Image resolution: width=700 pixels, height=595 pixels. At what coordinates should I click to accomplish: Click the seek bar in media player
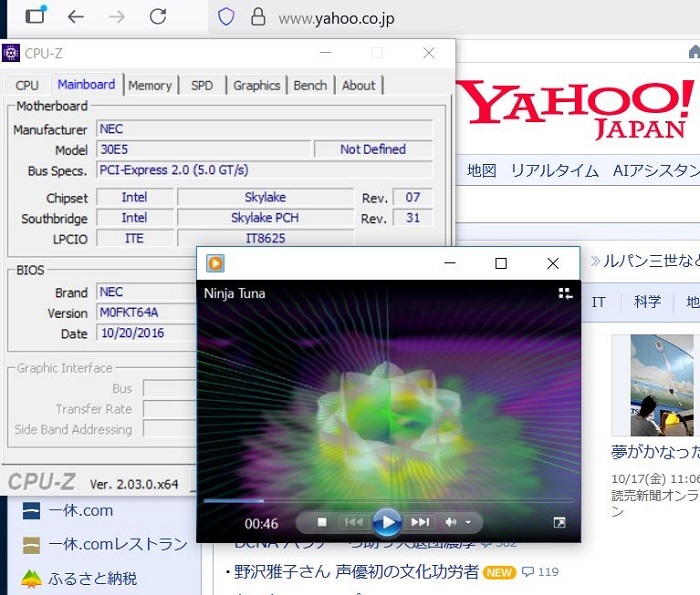click(x=388, y=501)
